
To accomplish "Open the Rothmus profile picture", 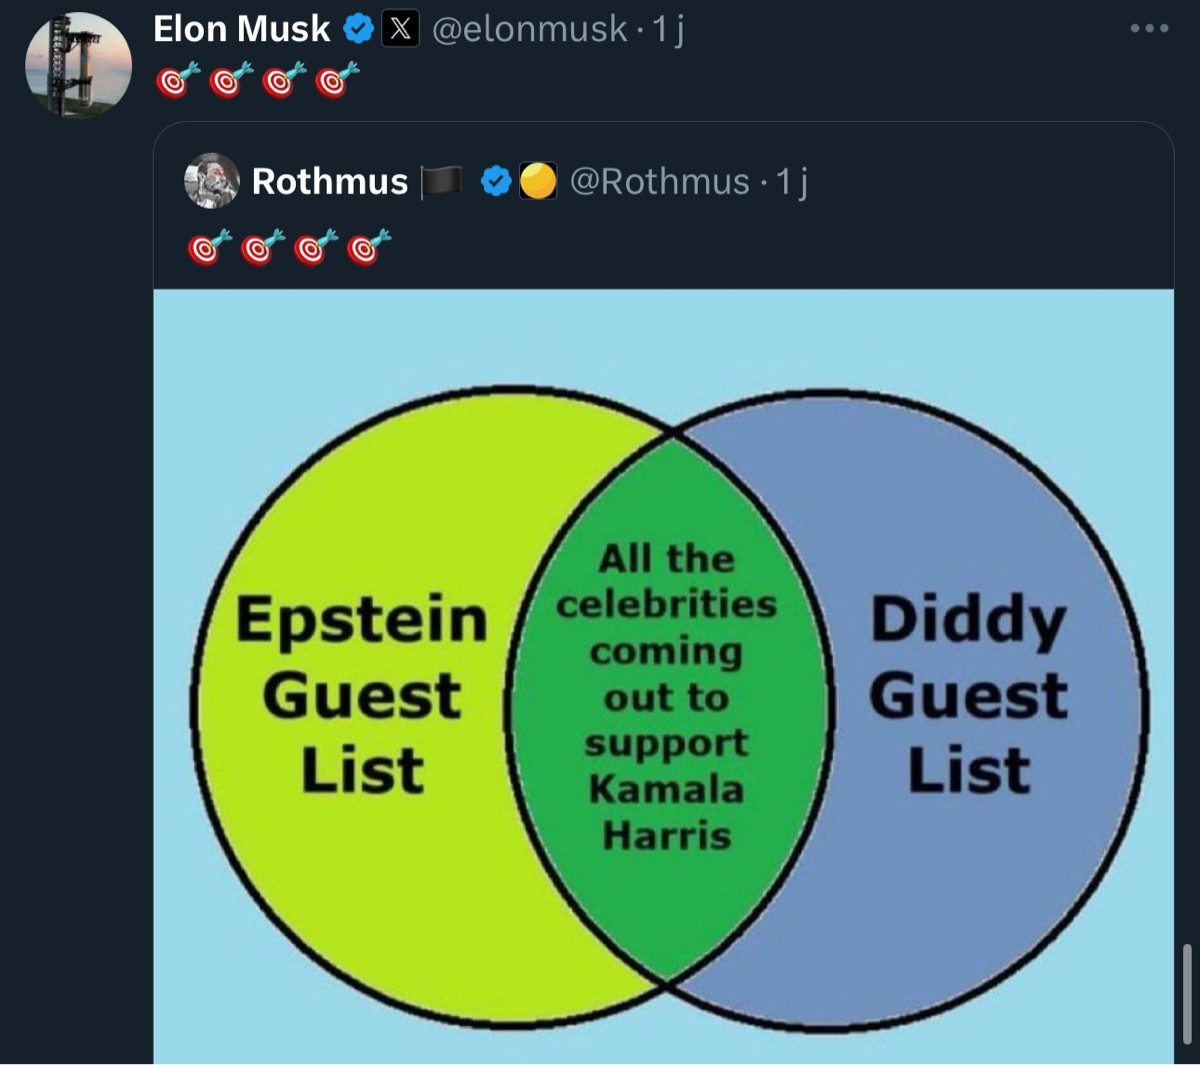I will [212, 181].
